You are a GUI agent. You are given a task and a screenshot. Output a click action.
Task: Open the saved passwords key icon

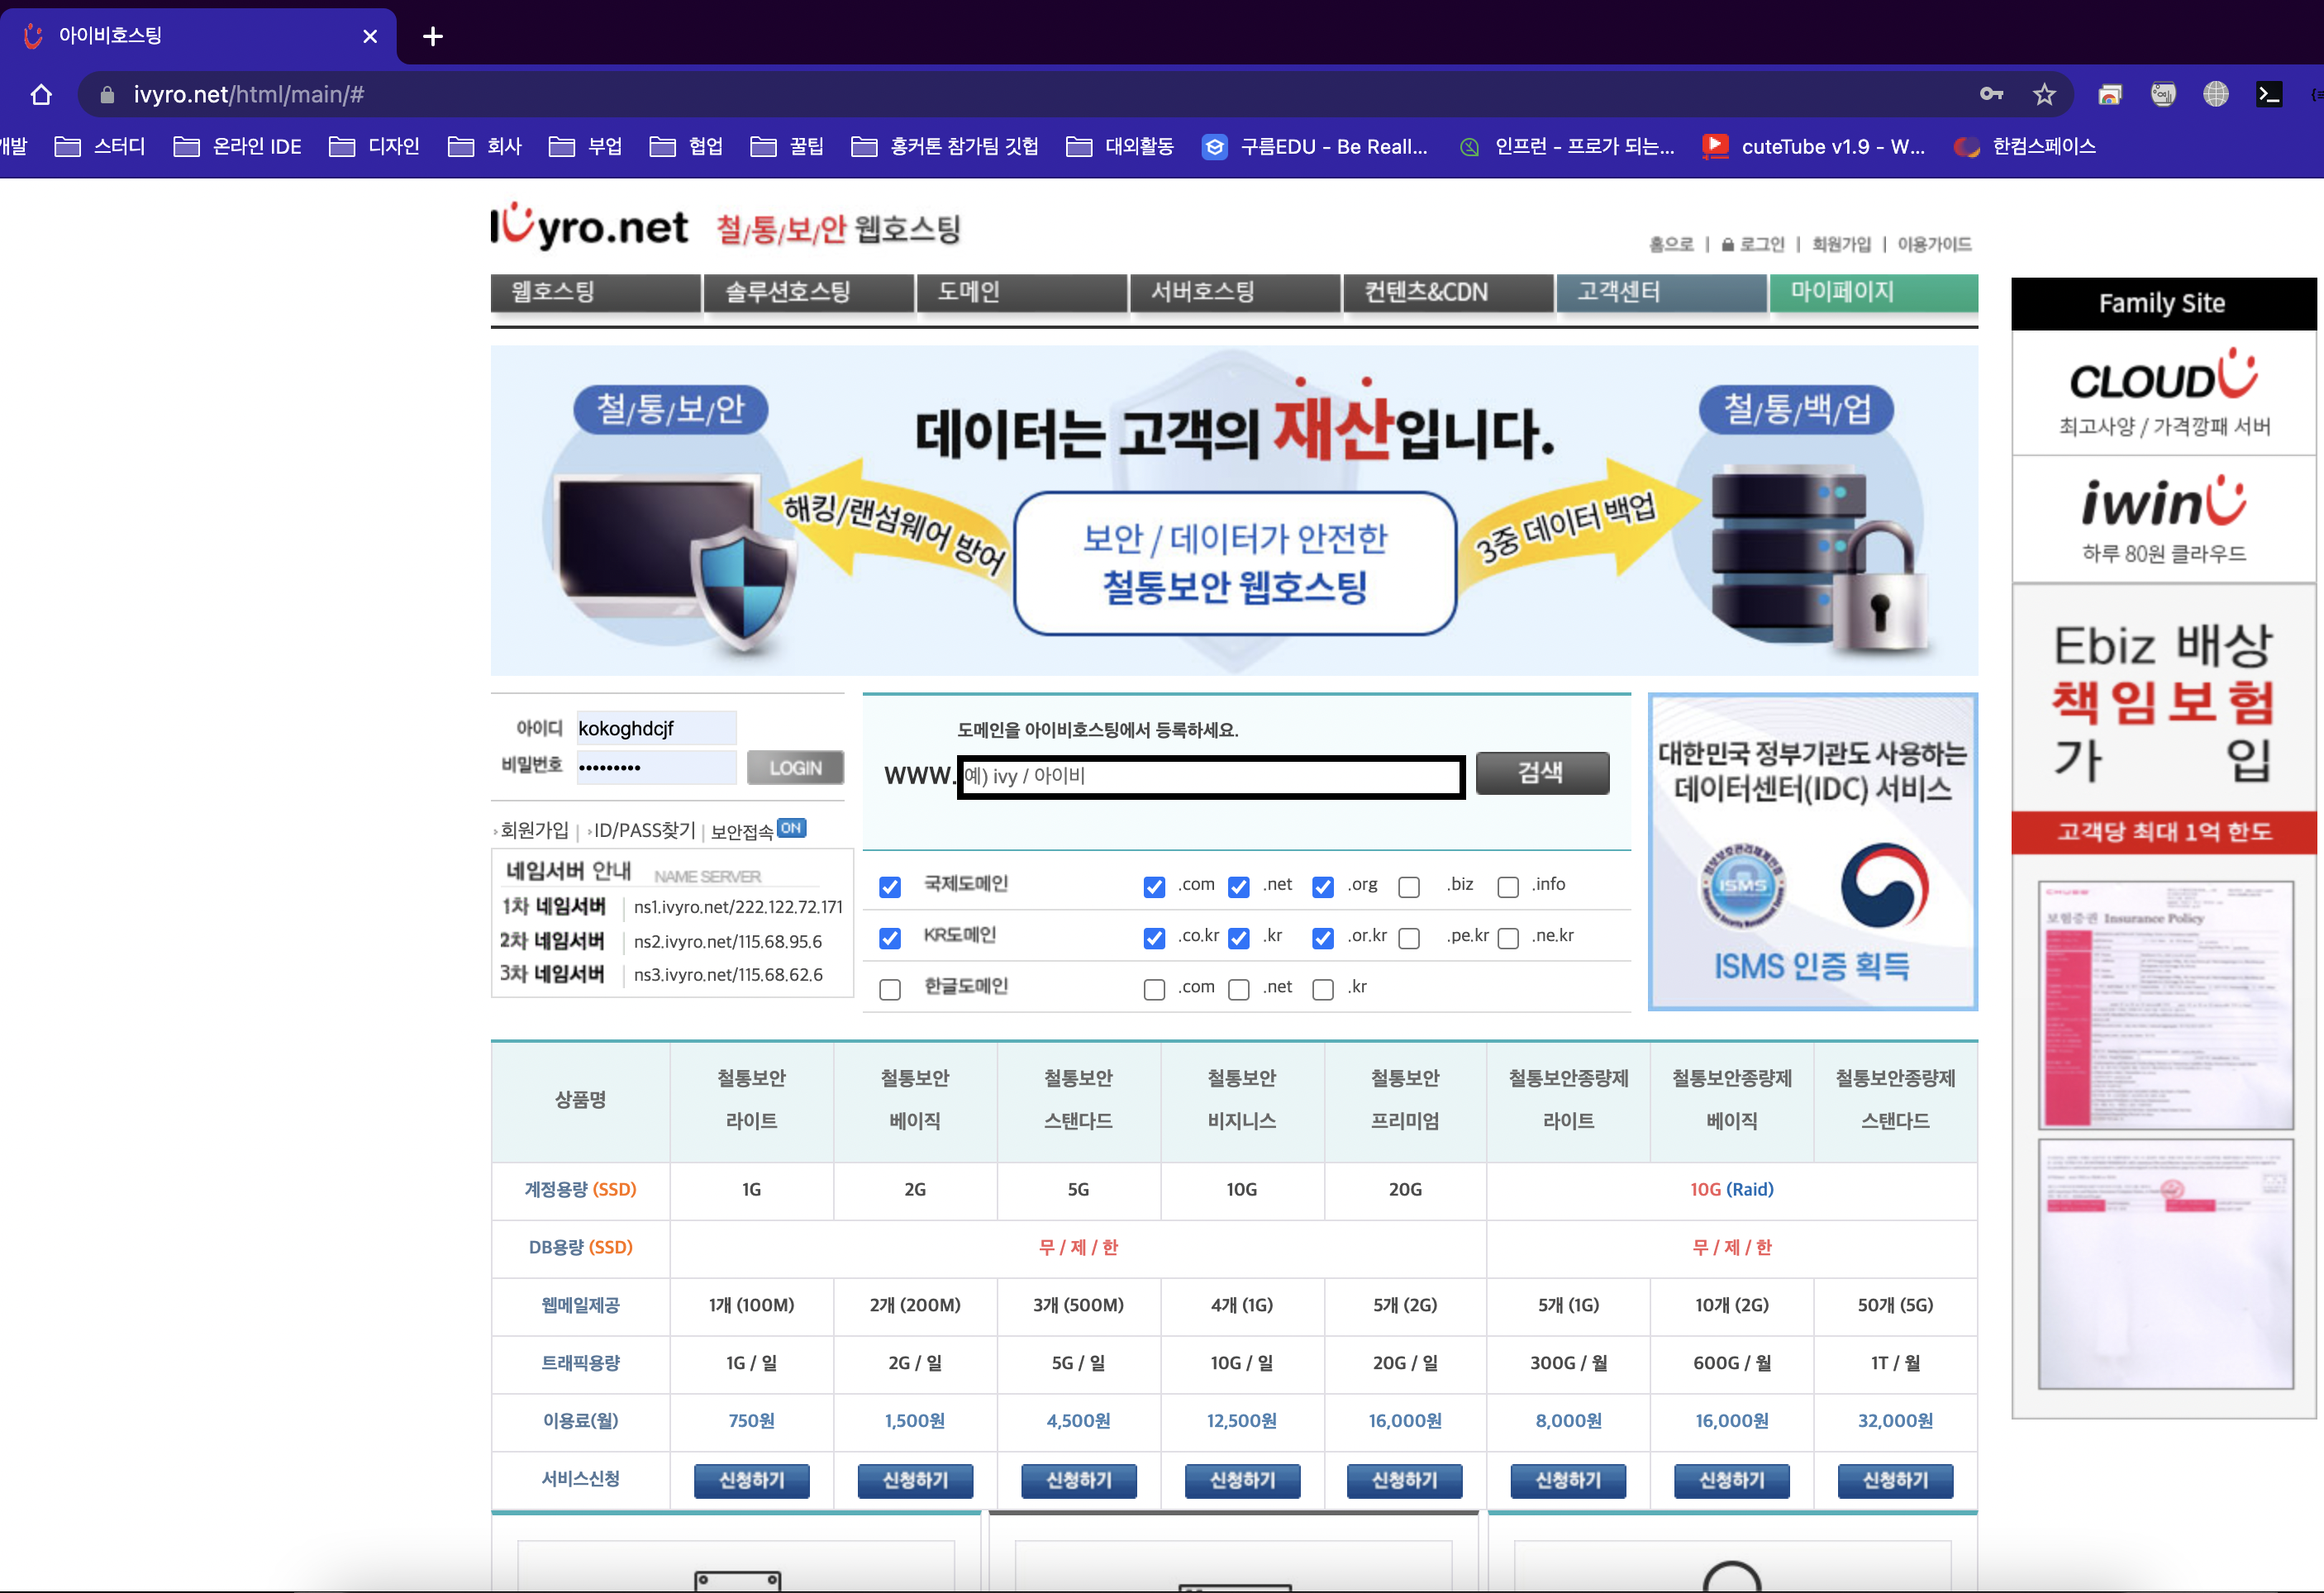(1991, 93)
